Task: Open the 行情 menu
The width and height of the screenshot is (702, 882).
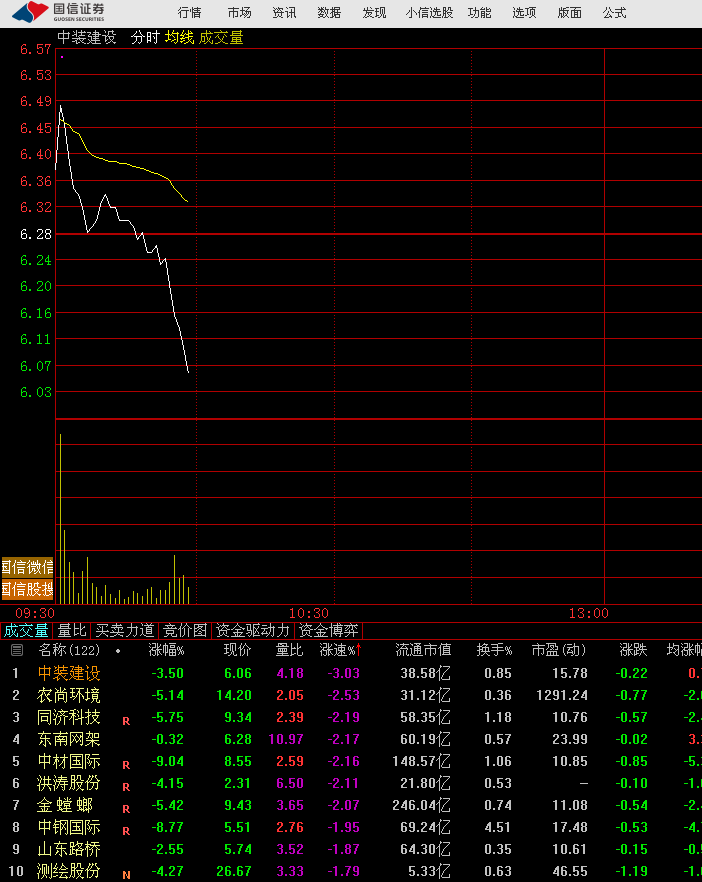Action: pos(190,12)
